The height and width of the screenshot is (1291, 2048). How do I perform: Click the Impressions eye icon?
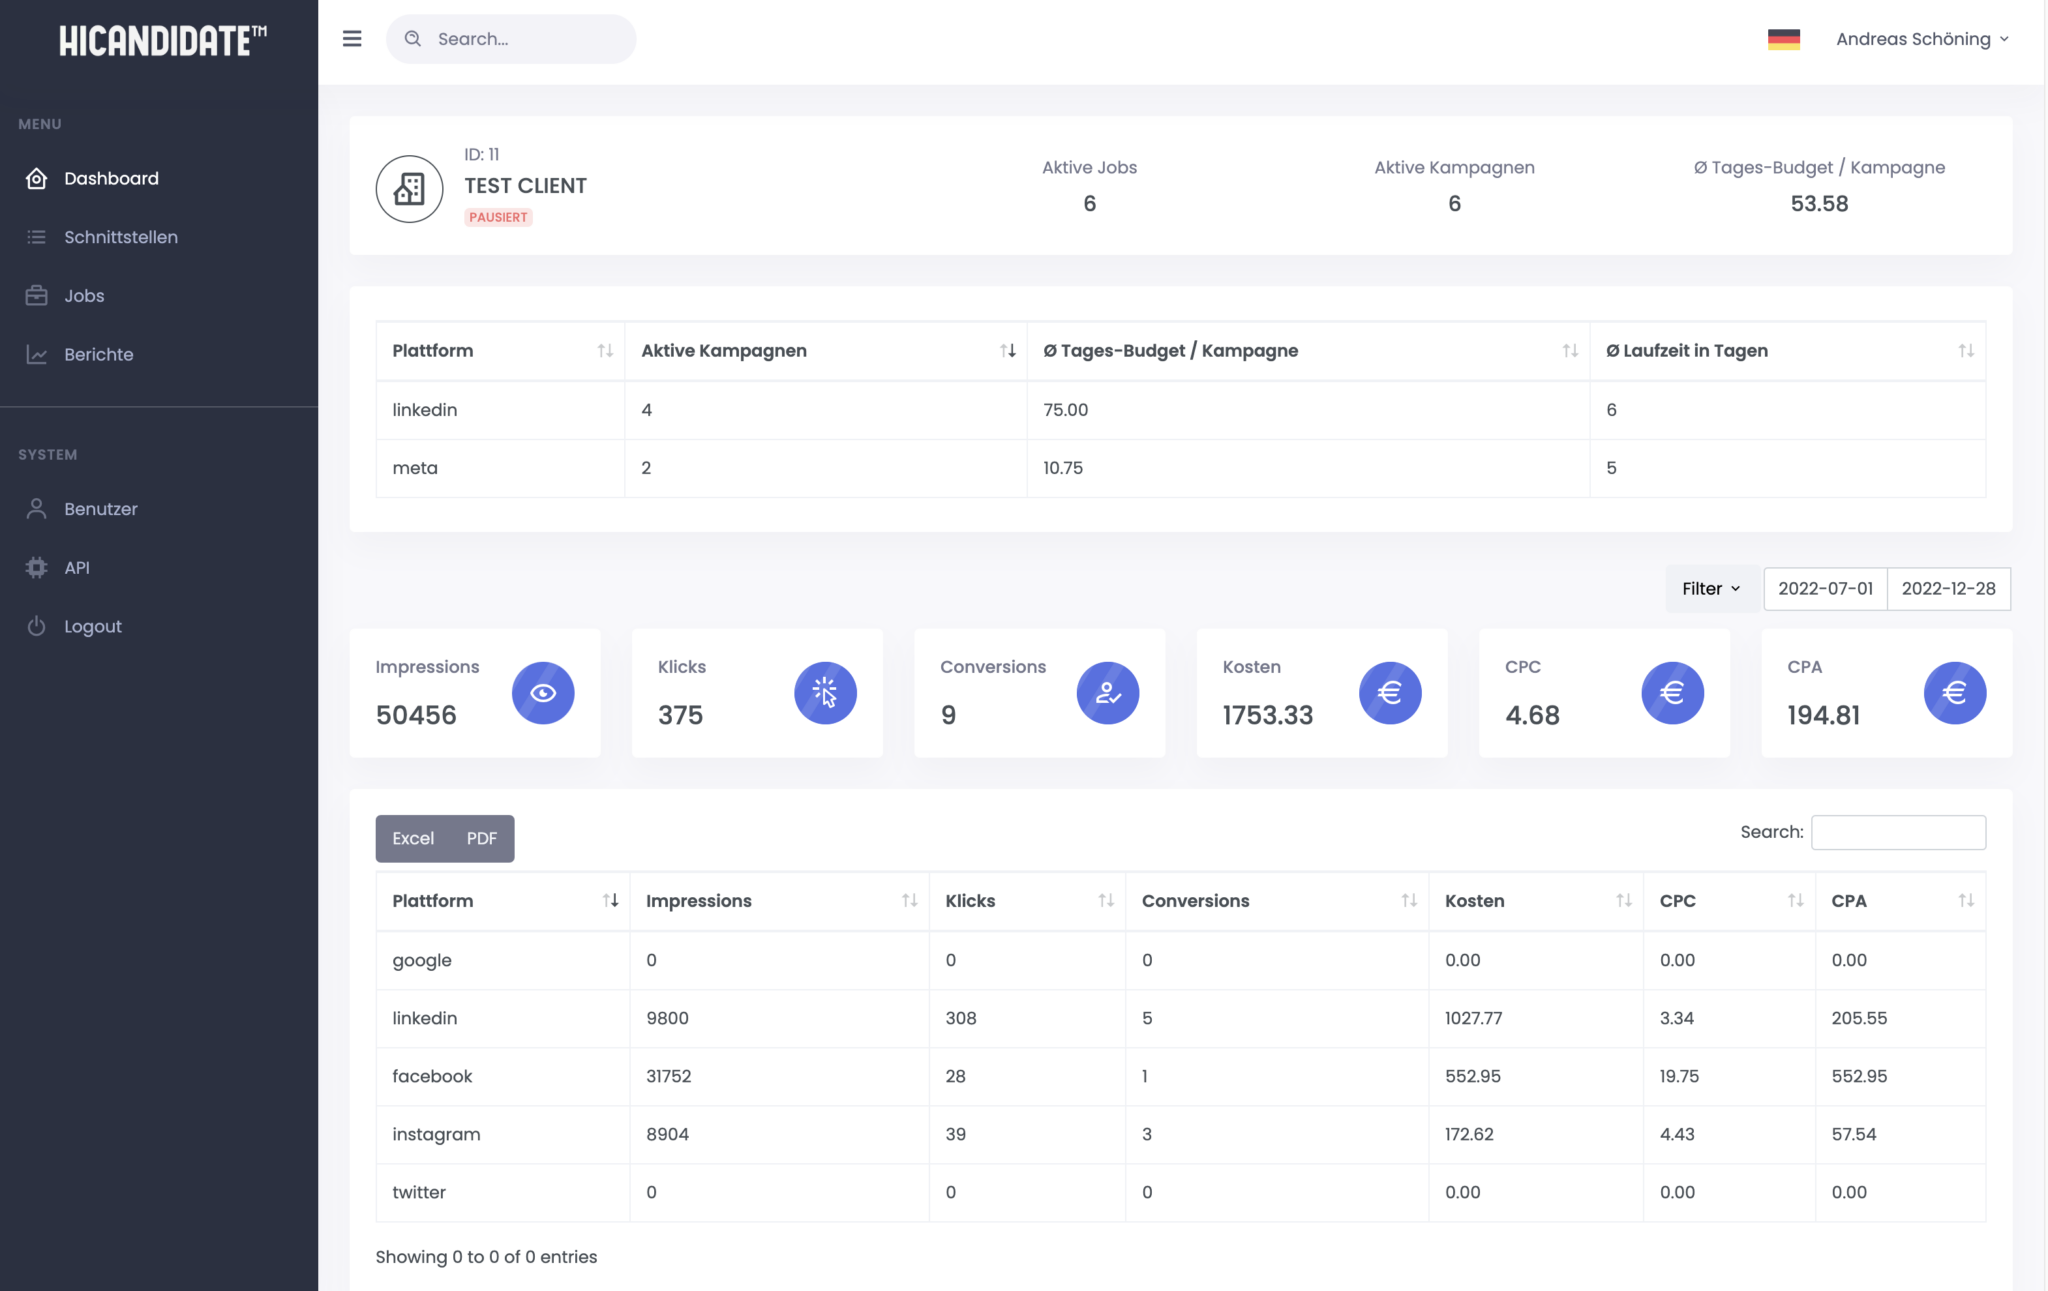(543, 693)
